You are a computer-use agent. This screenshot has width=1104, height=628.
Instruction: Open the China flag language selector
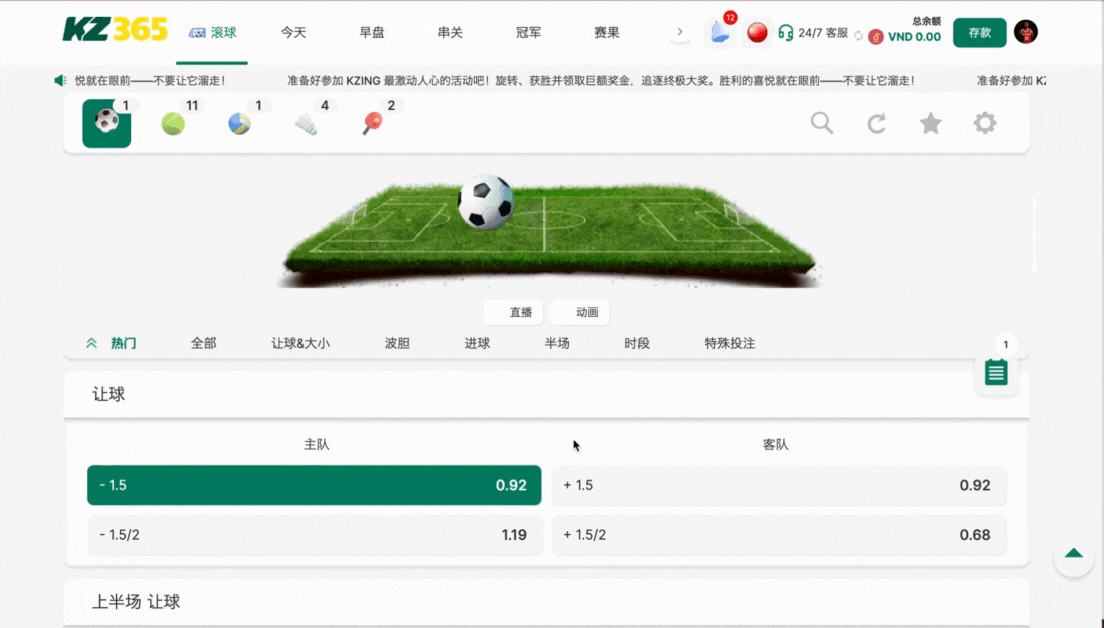[x=757, y=33]
